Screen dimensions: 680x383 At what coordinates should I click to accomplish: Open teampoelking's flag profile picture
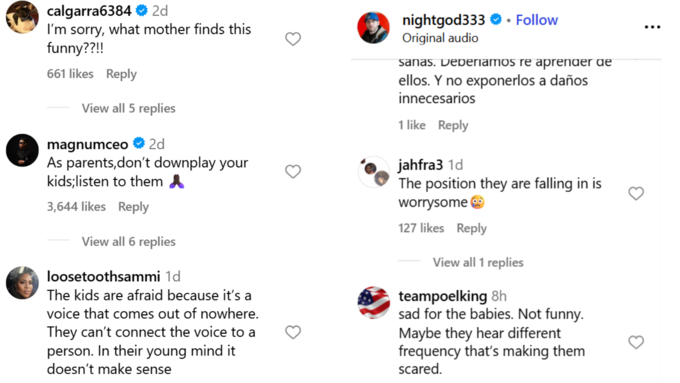(374, 302)
